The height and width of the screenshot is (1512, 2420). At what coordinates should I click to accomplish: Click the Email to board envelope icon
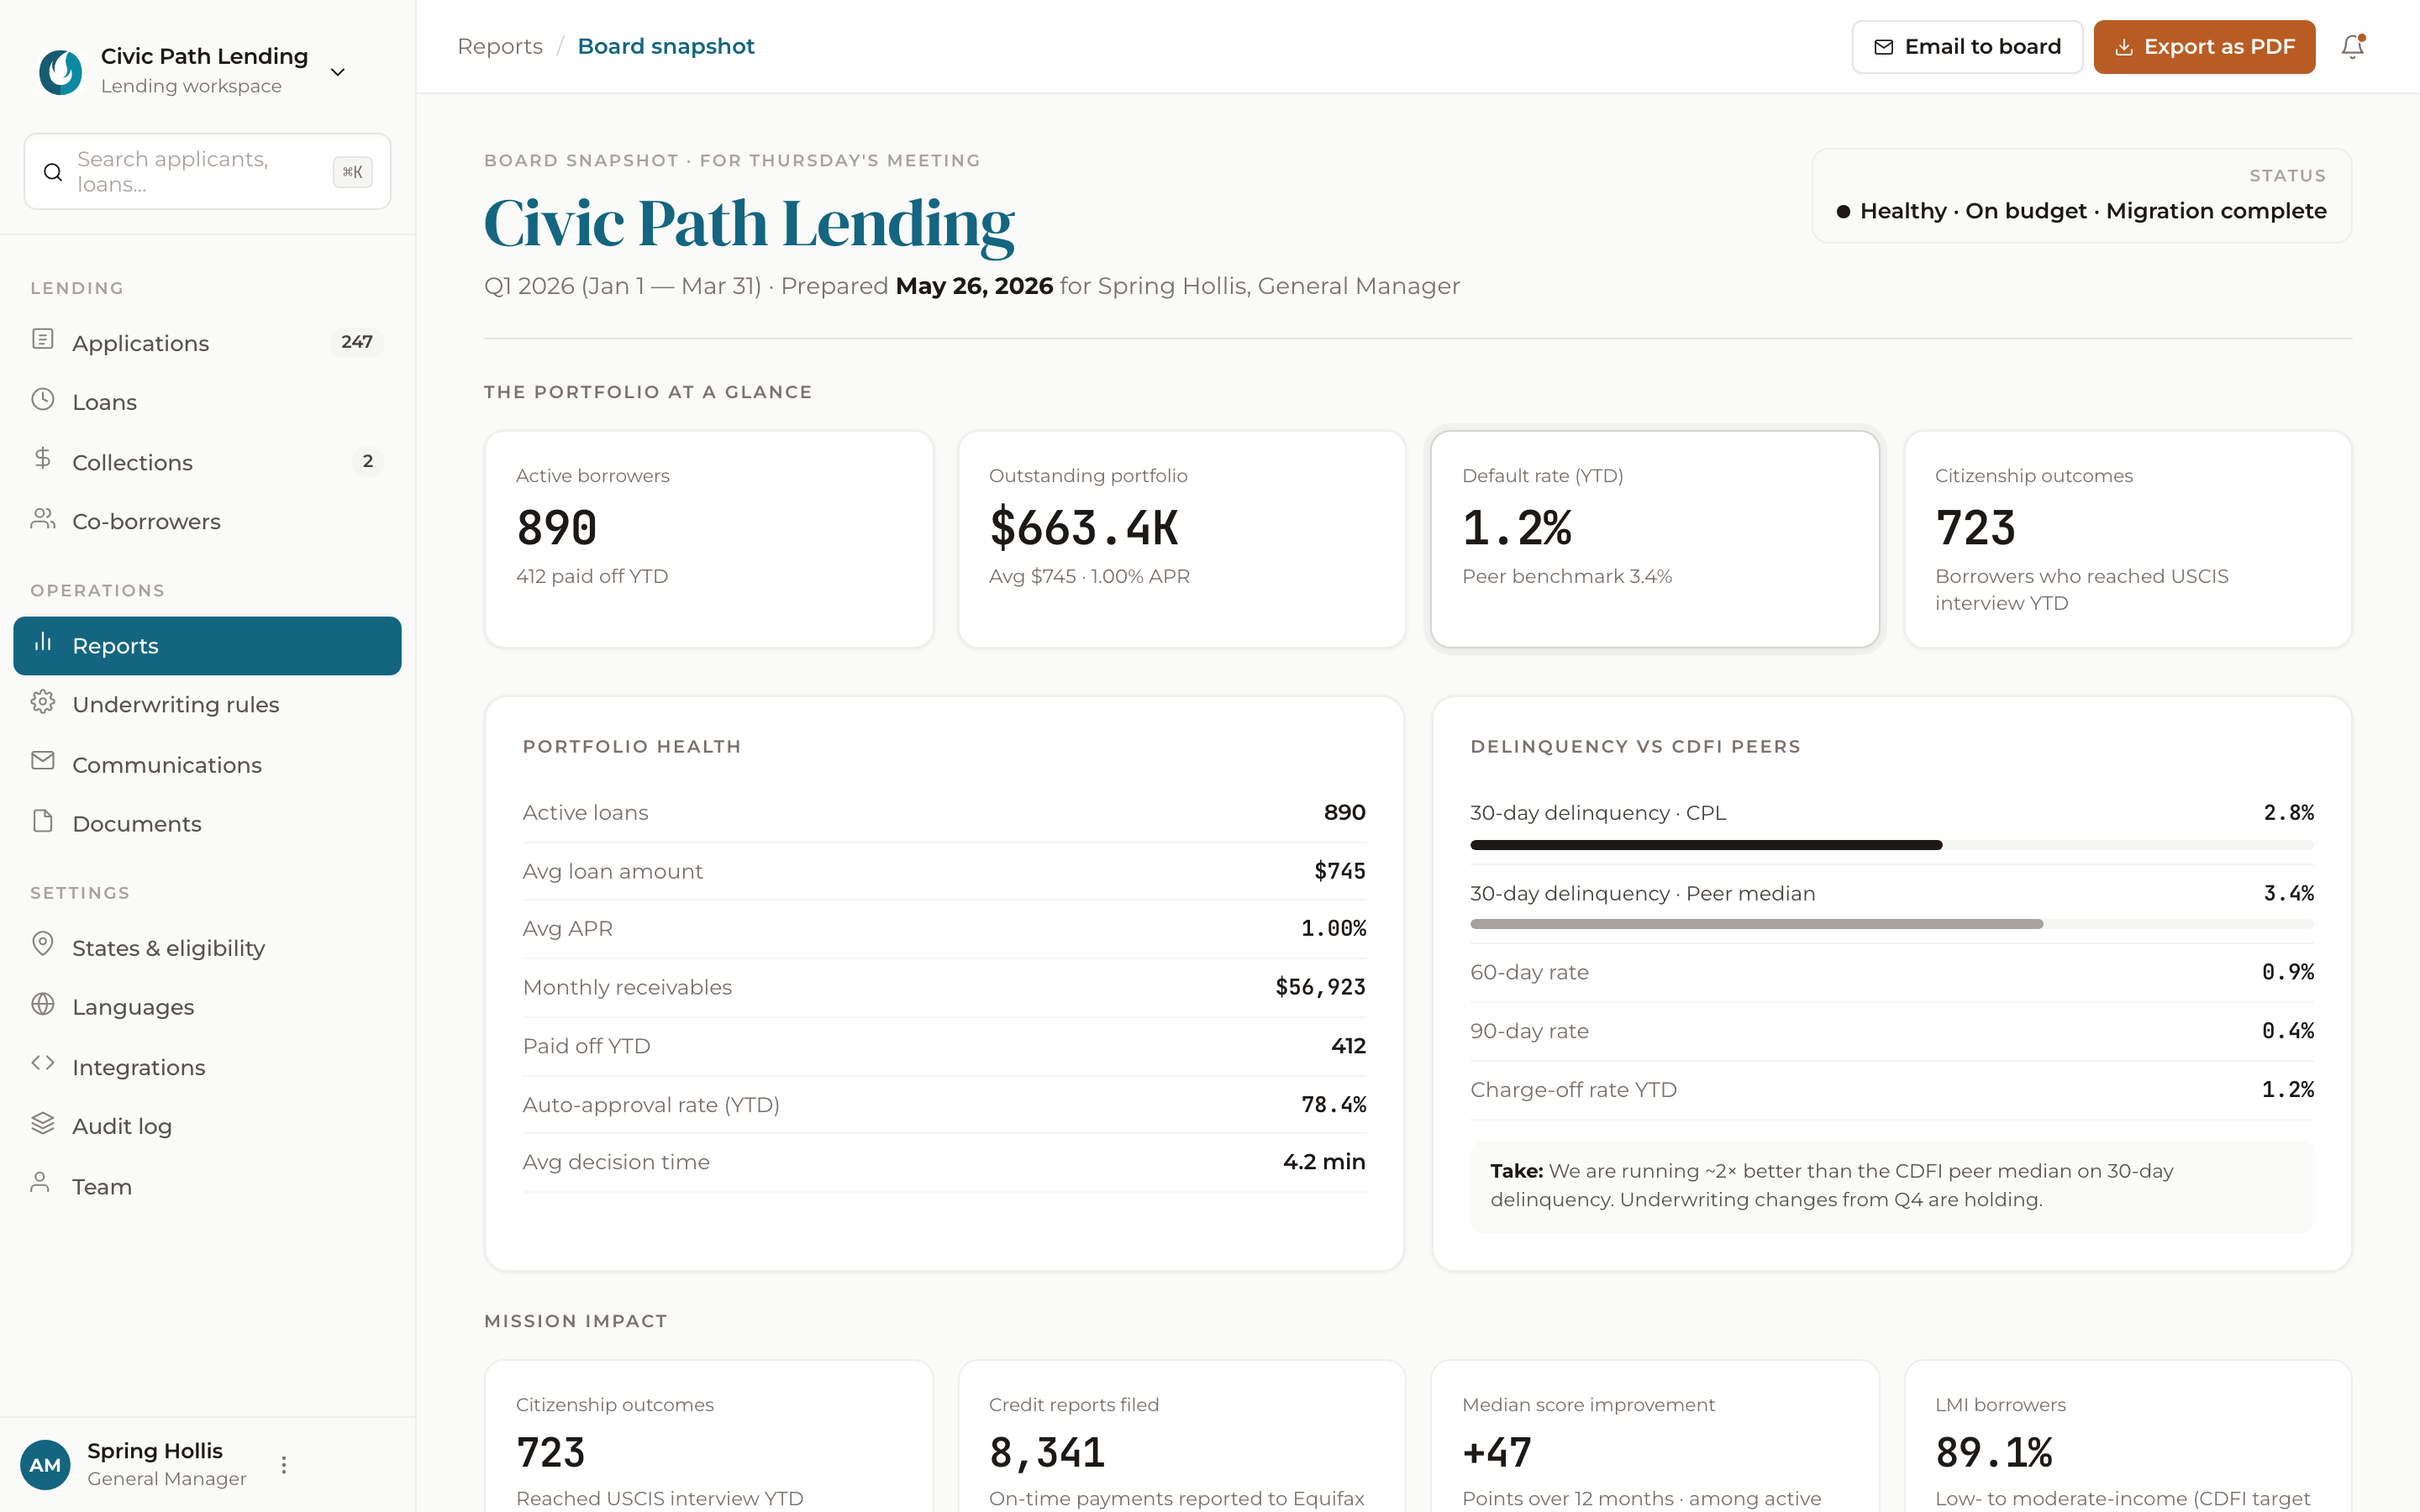(x=1883, y=47)
